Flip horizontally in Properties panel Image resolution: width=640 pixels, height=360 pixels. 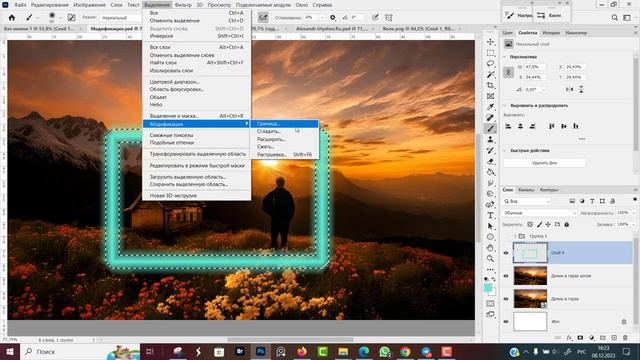[570, 89]
